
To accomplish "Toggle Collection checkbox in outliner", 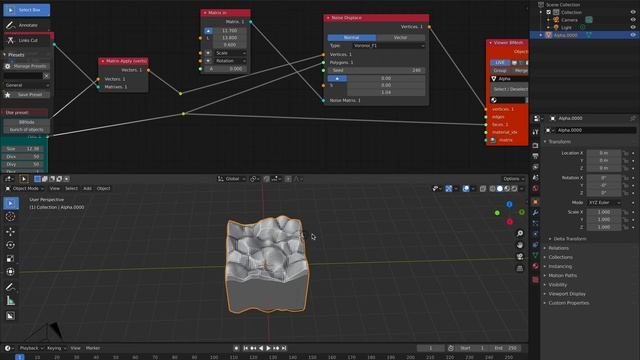I will (x=549, y=12).
